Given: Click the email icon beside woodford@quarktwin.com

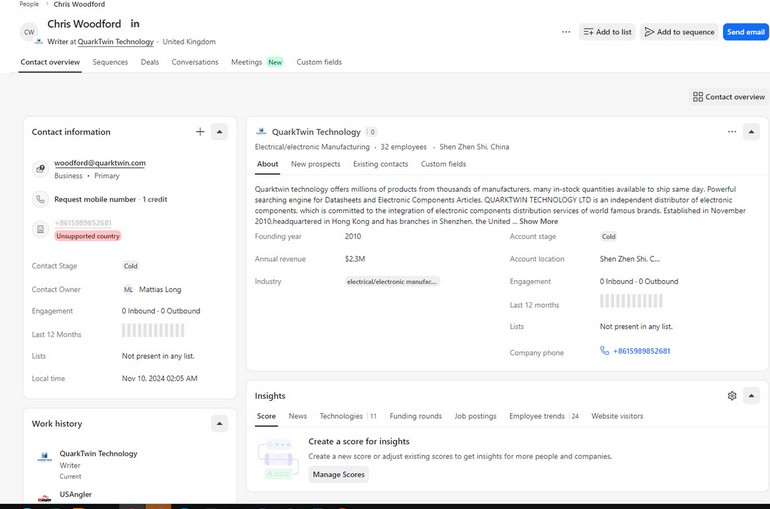Looking at the screenshot, I should 40,168.
